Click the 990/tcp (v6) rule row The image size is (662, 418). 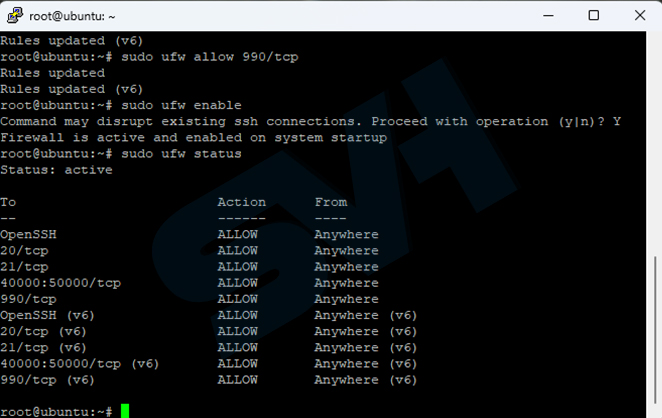(209, 380)
